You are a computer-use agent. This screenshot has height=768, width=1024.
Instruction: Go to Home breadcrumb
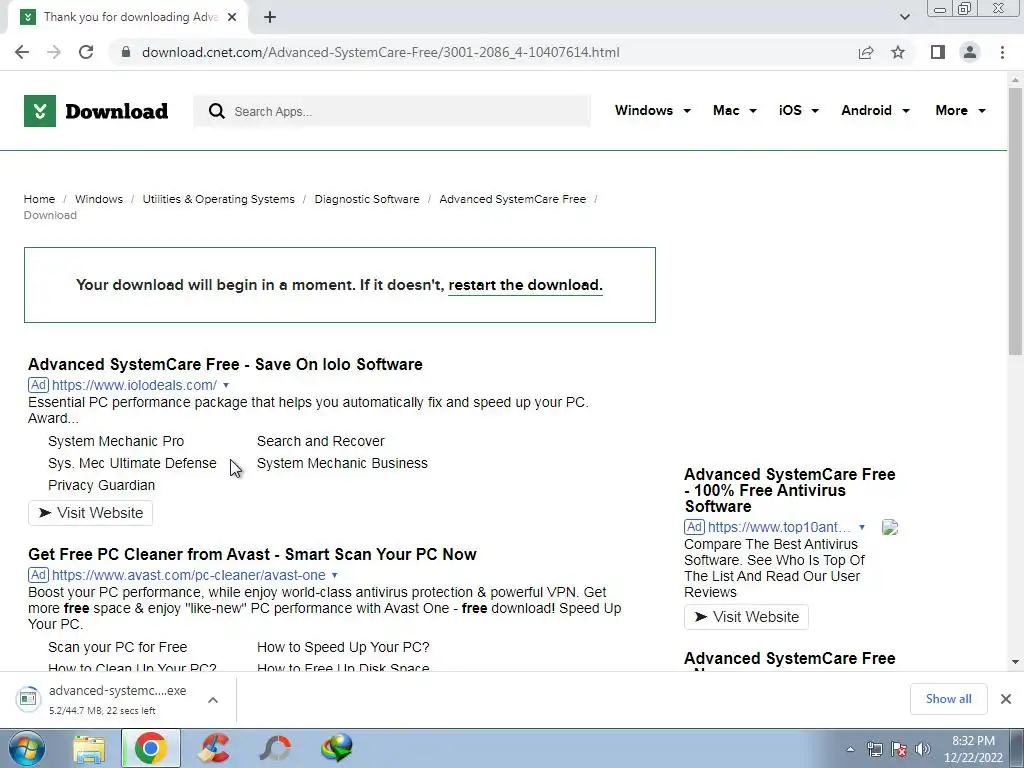point(39,199)
